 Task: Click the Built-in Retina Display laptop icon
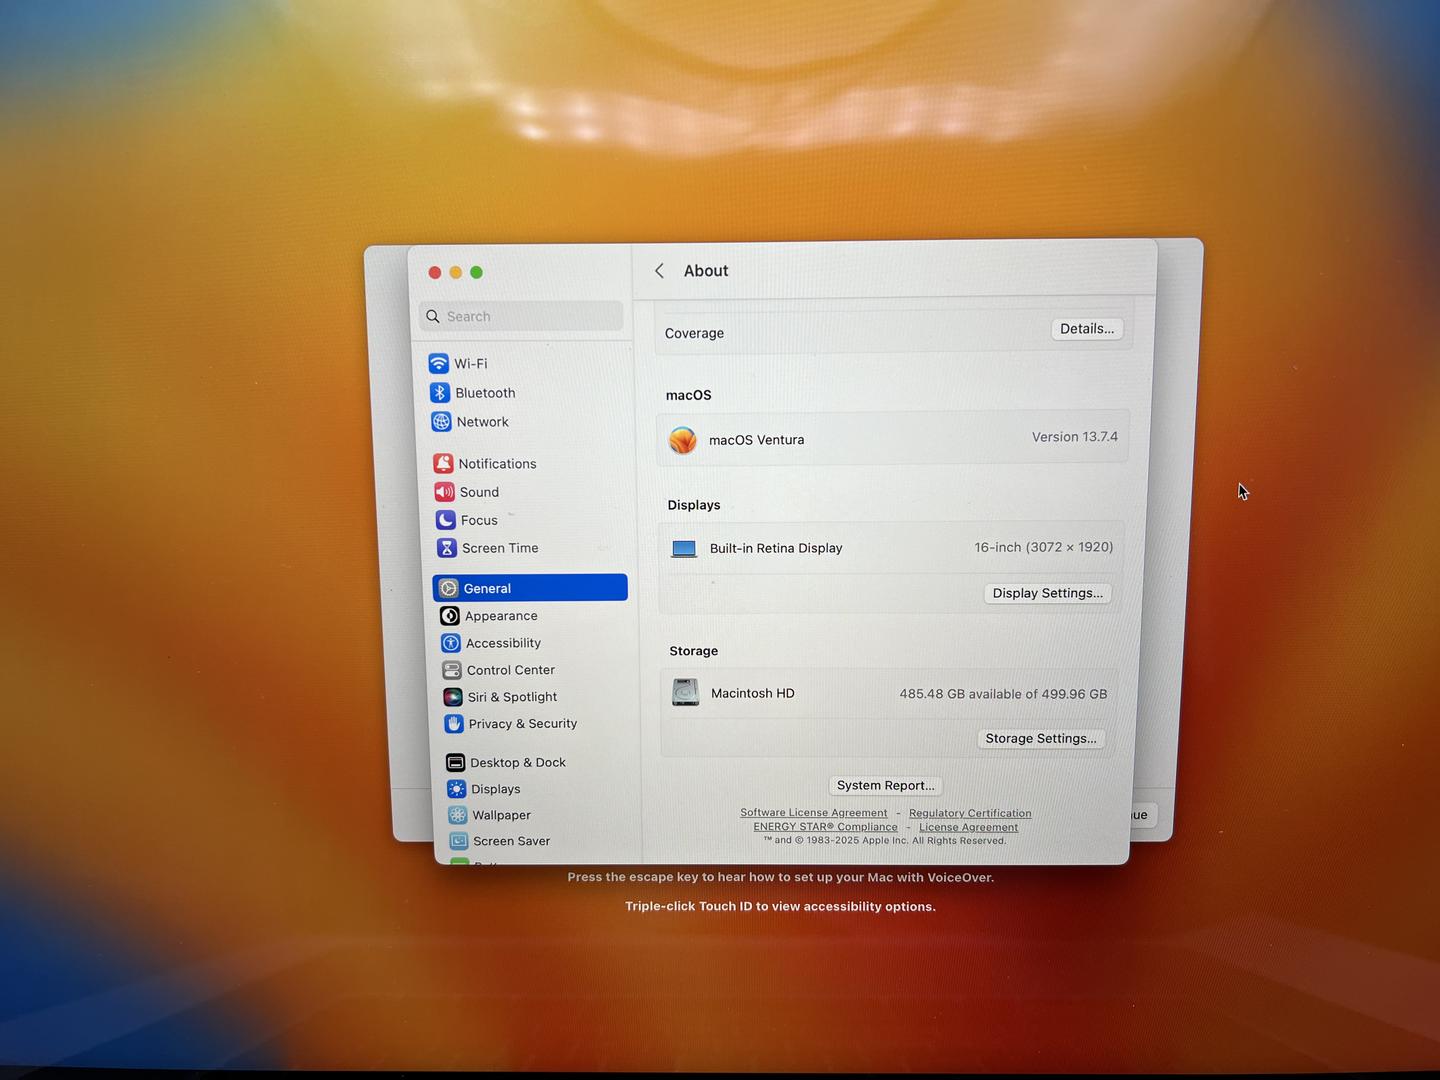[x=684, y=548]
